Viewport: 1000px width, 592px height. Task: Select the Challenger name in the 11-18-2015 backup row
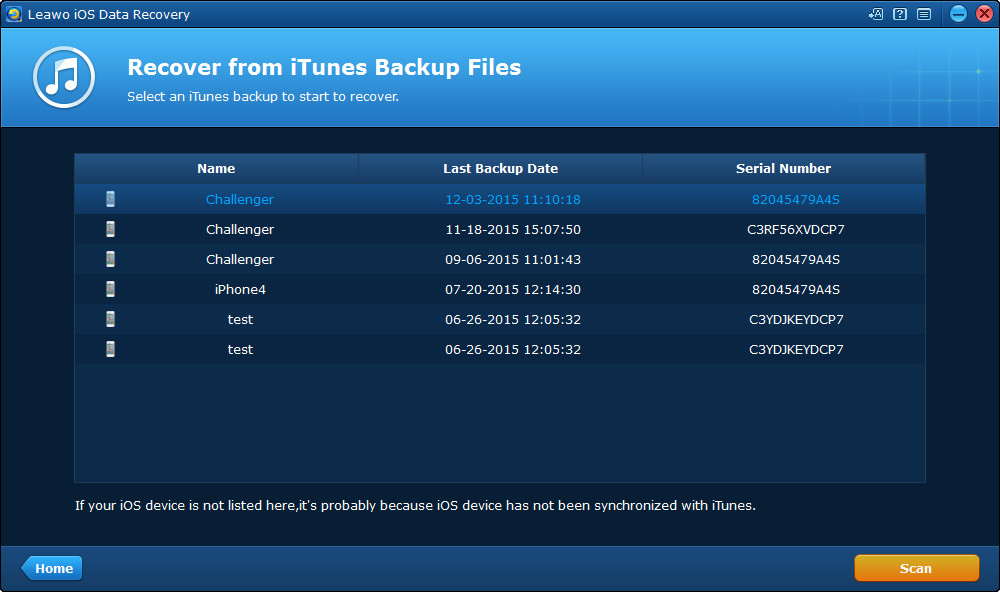[x=240, y=229]
